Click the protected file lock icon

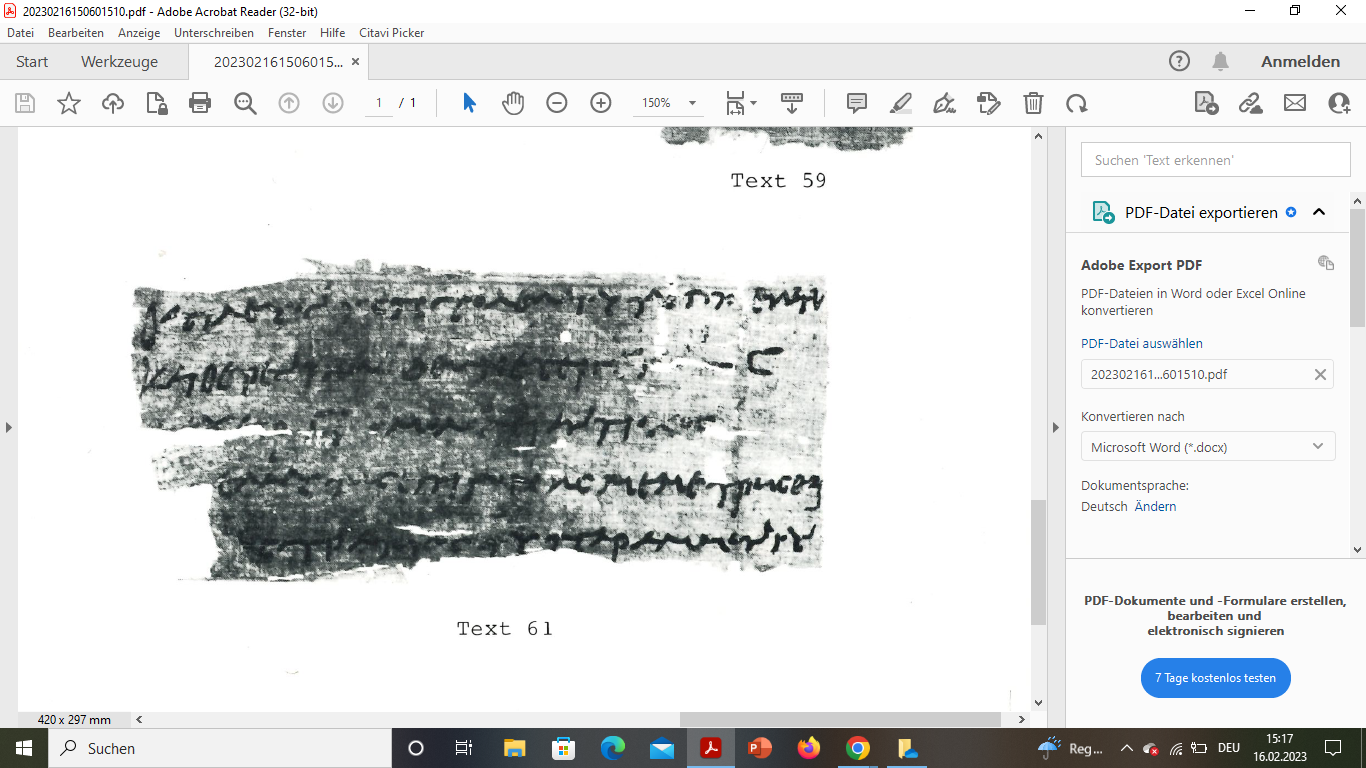(x=157, y=103)
